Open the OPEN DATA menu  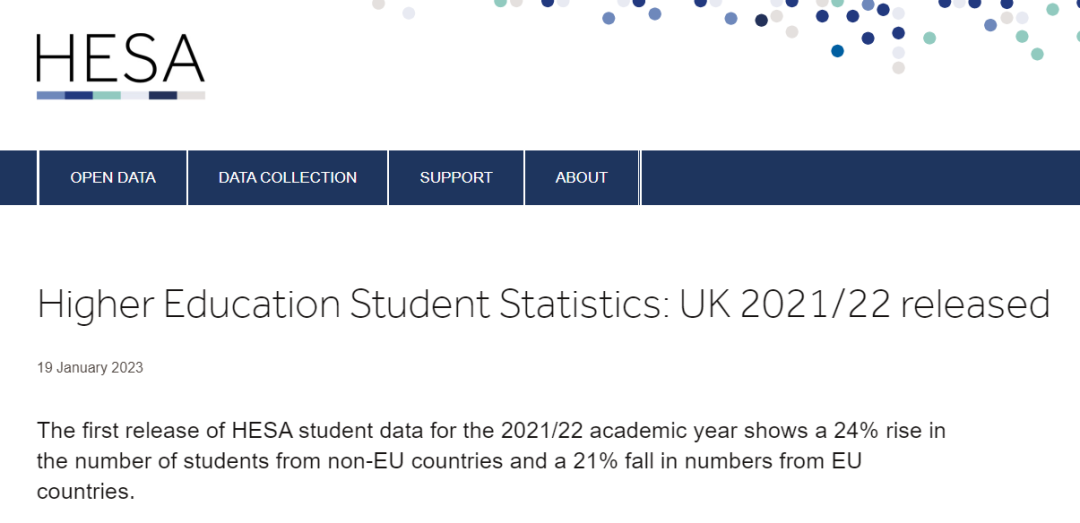tap(113, 178)
